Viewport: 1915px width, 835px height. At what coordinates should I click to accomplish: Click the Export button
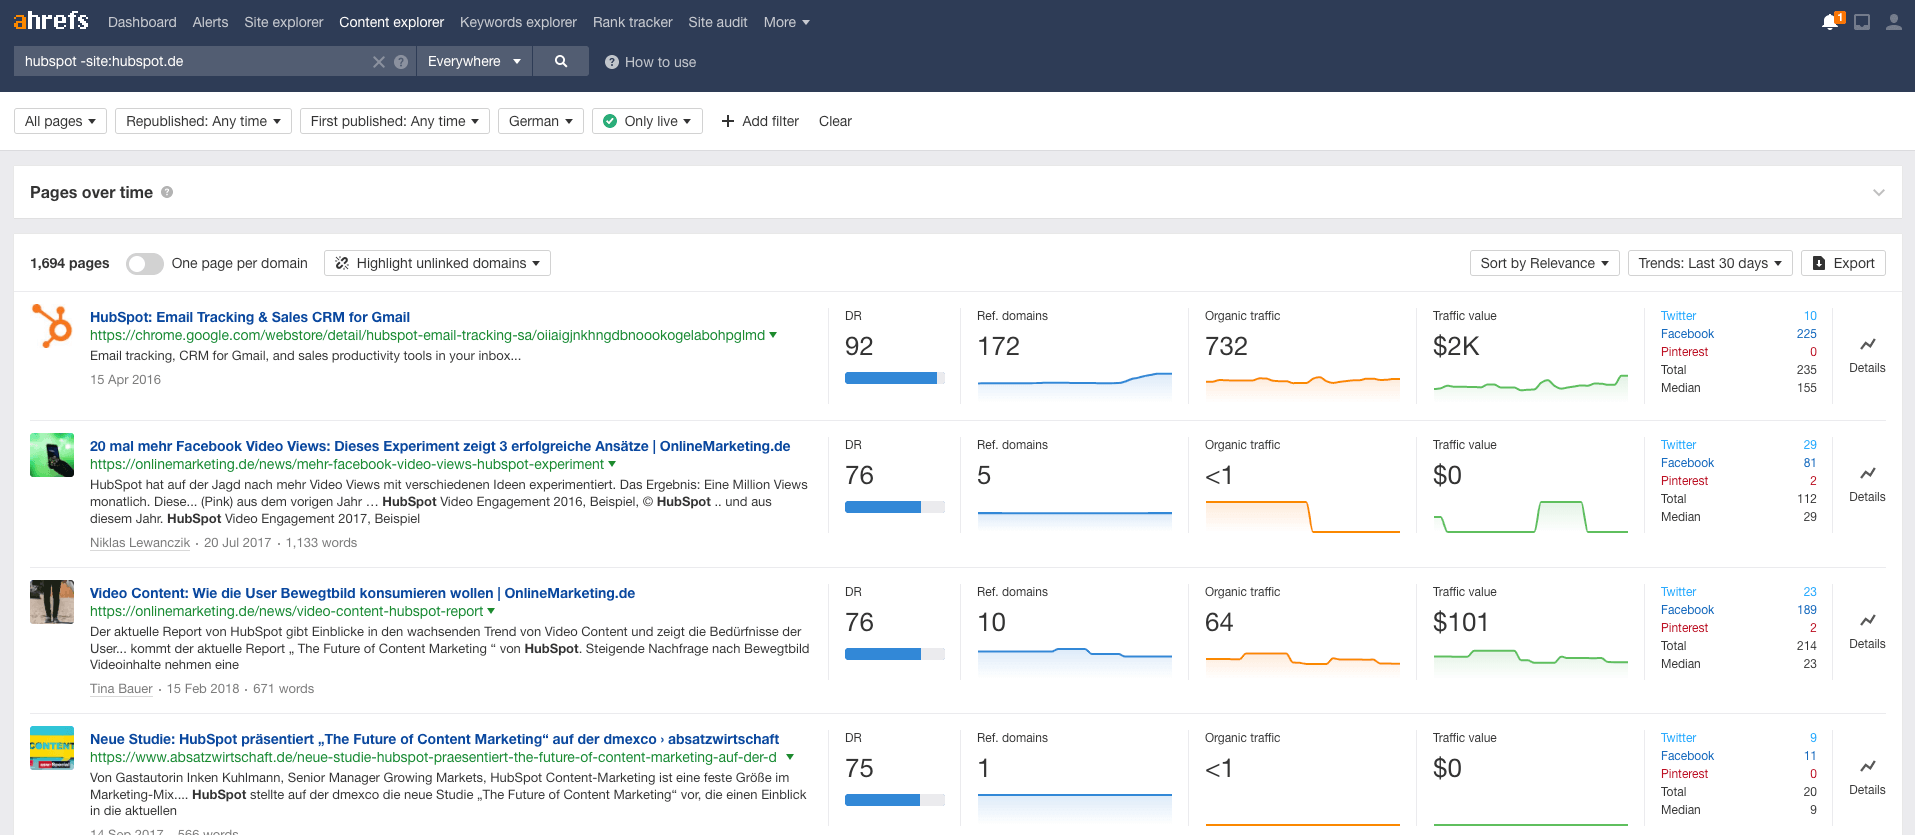tap(1844, 263)
